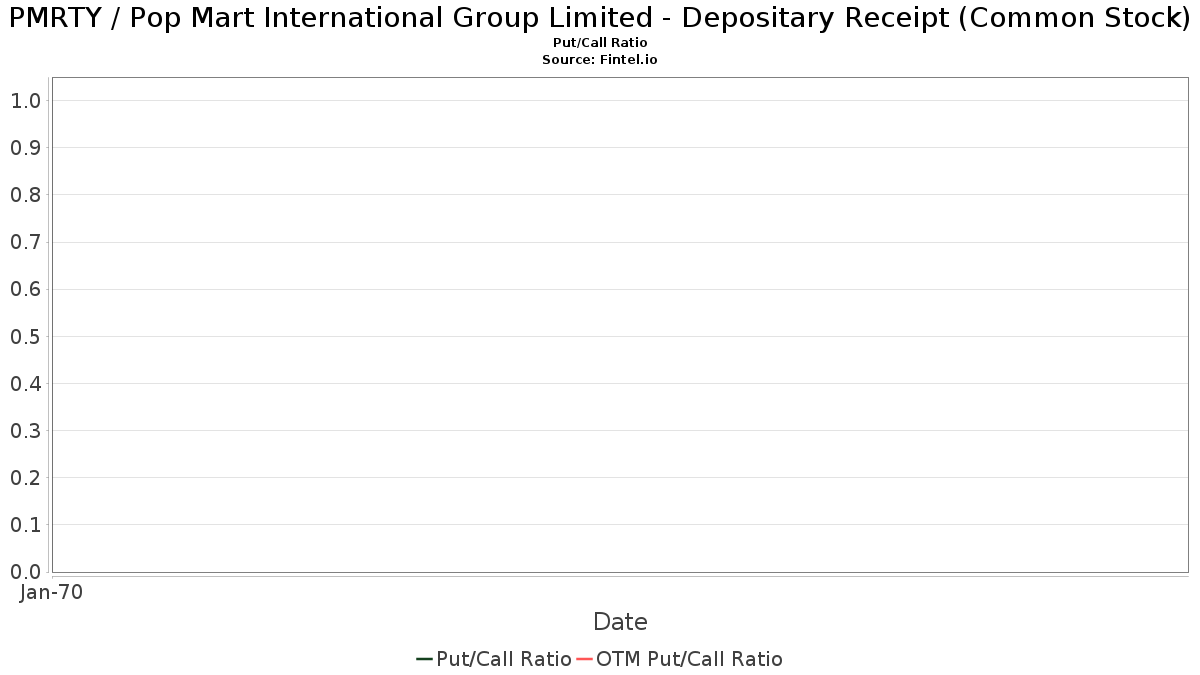Toggle the Put/Call Ratio legend series
The image size is (1200, 675).
(x=503, y=659)
